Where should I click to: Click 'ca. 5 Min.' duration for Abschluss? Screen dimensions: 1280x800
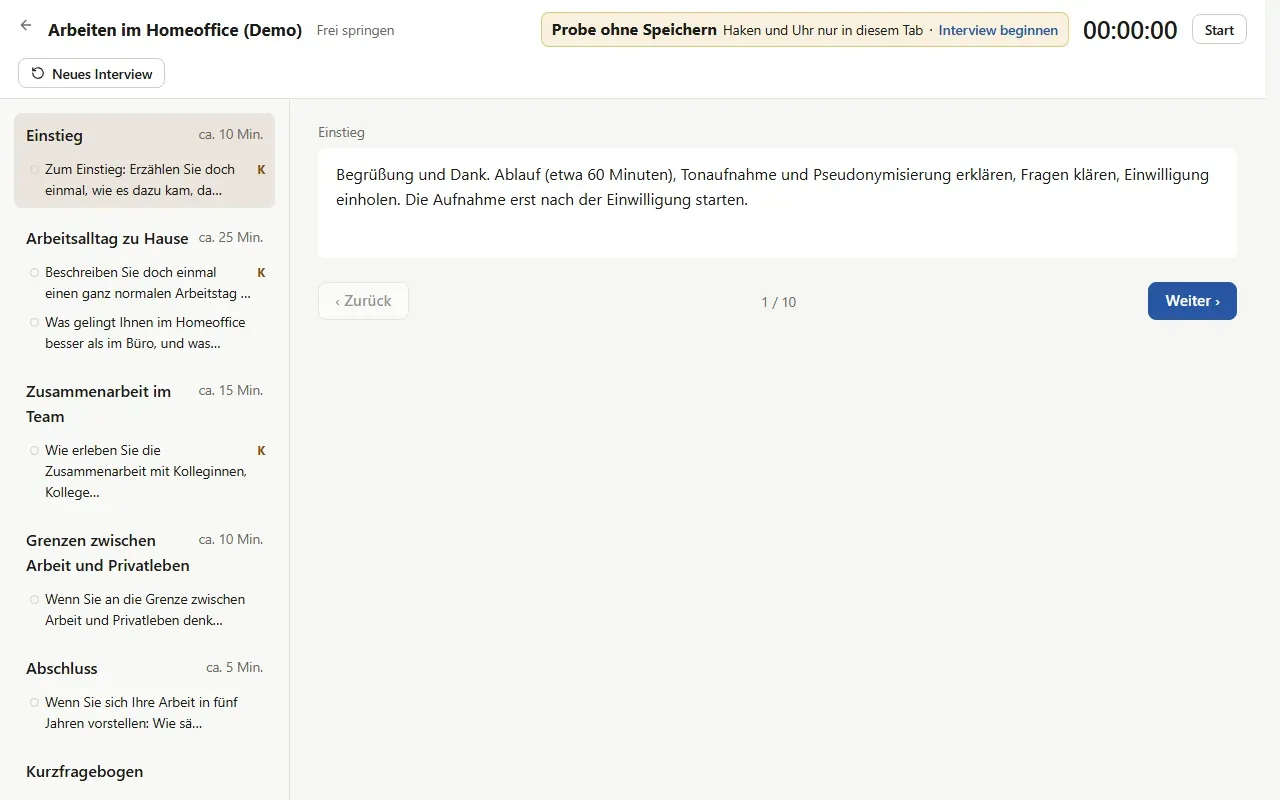click(x=235, y=667)
